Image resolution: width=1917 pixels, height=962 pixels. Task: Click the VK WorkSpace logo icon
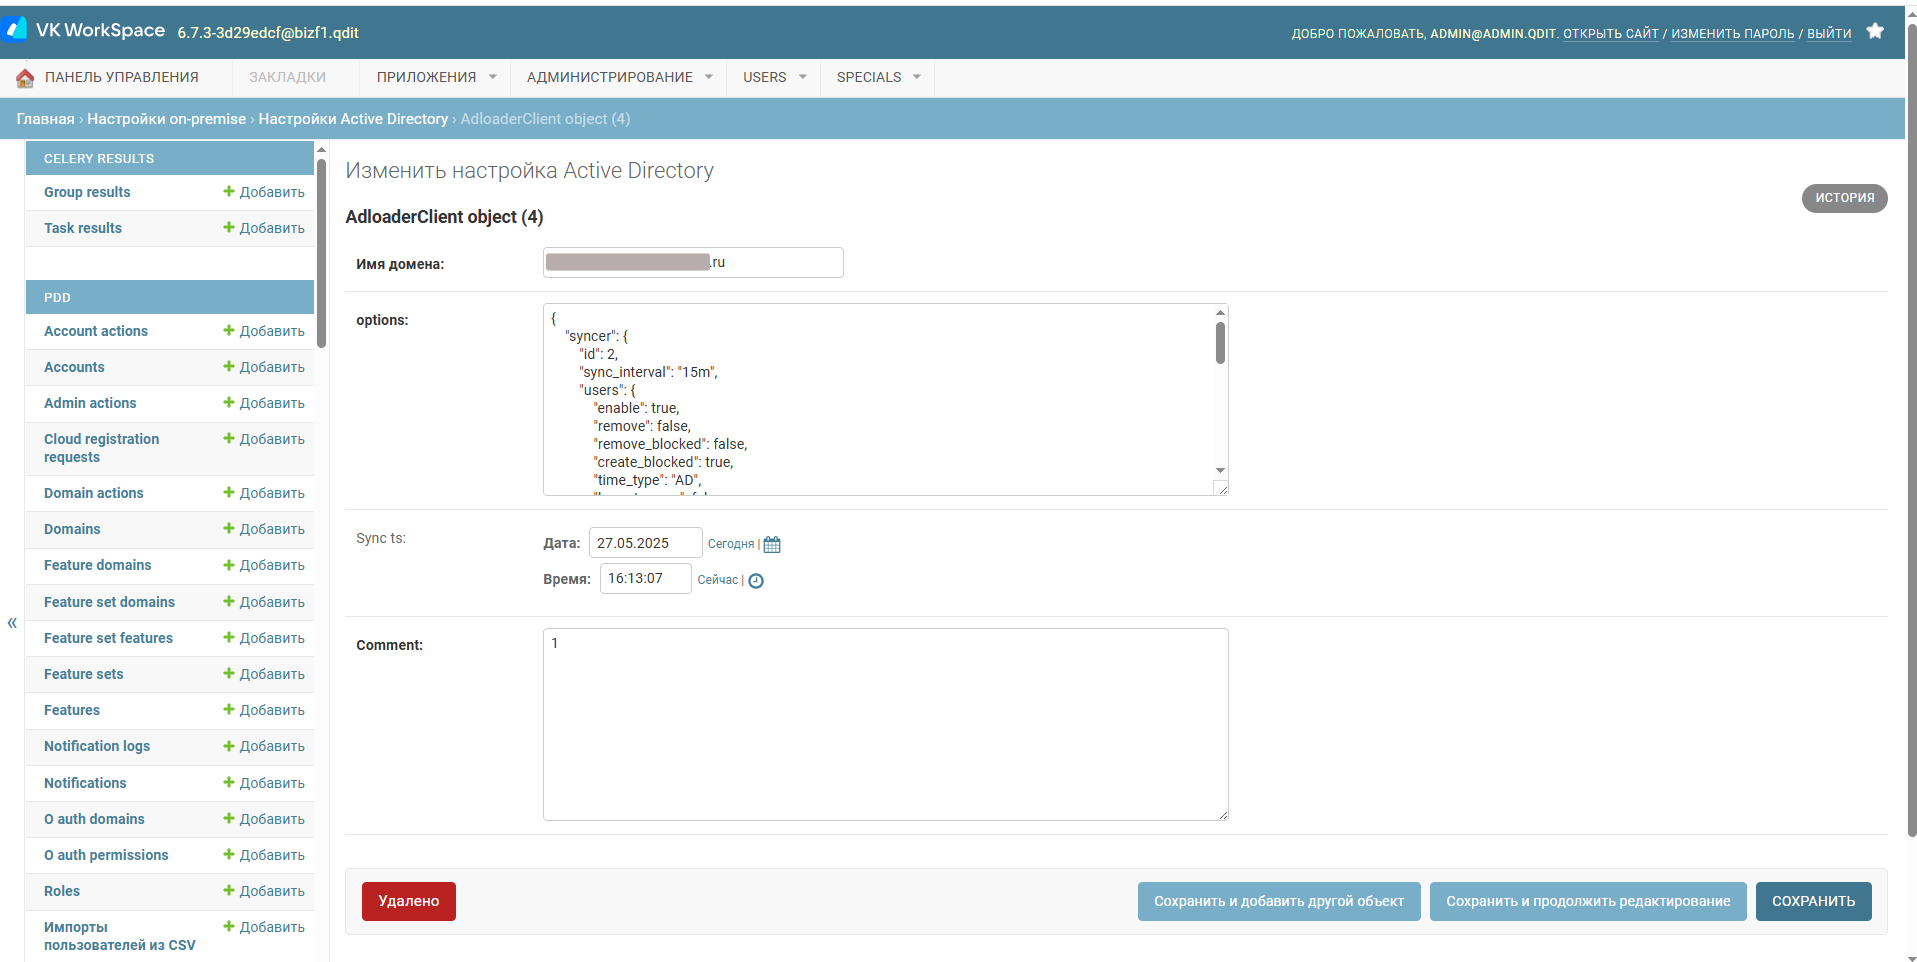[16, 30]
